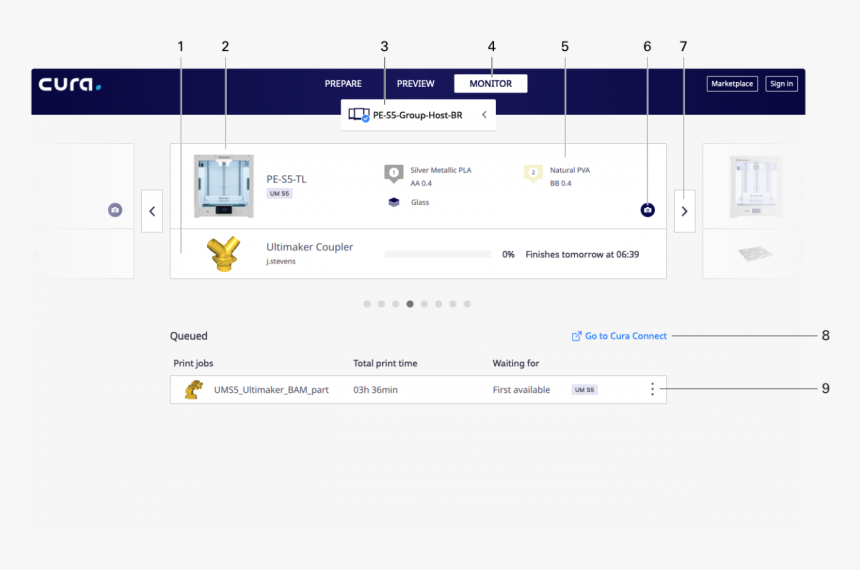The image size is (860, 570).
Task: Click the Cura logo
Action: [70, 84]
